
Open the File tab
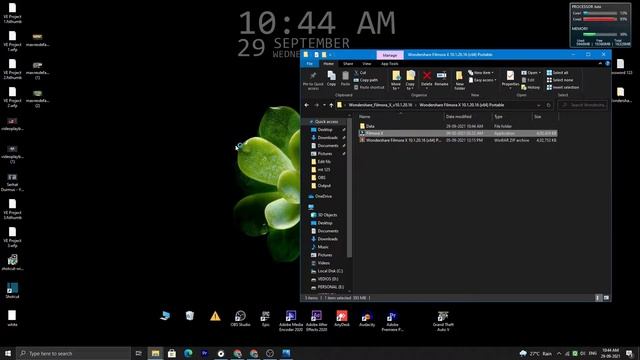point(310,64)
